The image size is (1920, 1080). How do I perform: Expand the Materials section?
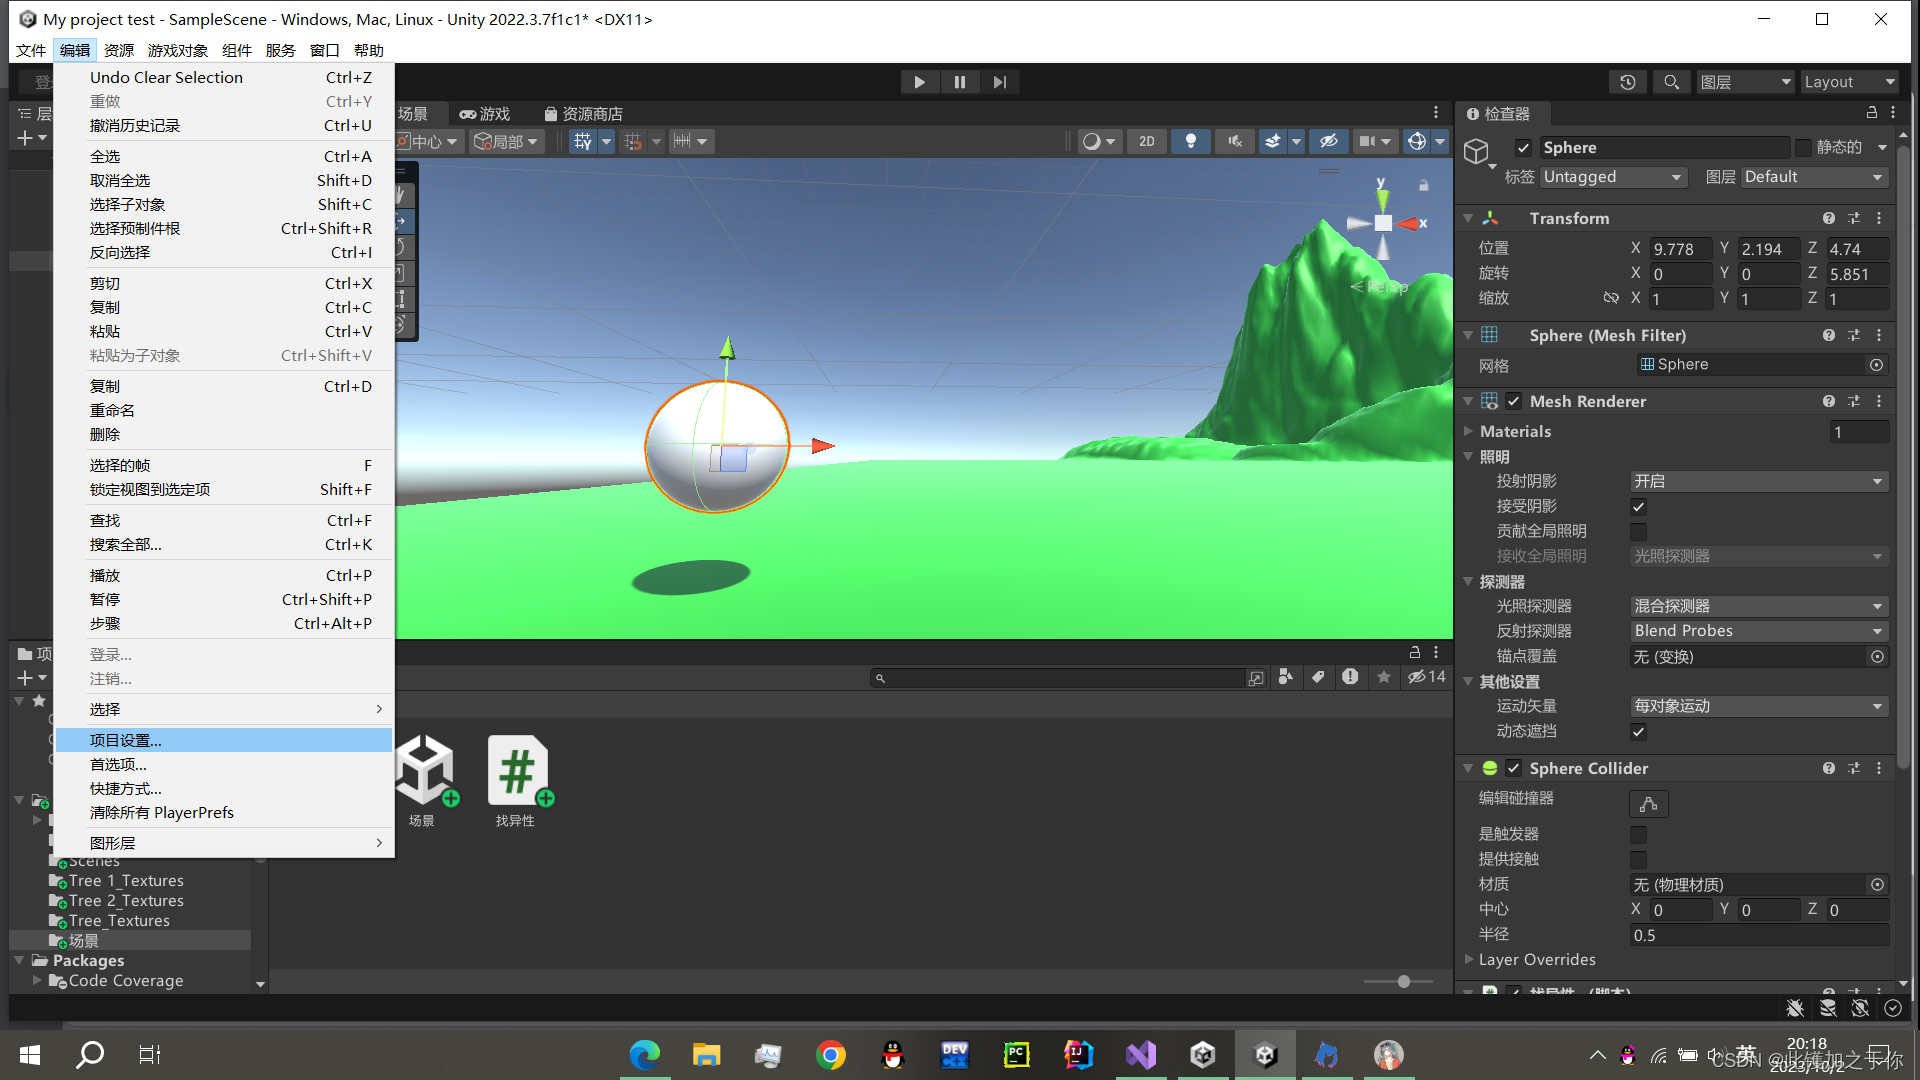tap(1468, 431)
